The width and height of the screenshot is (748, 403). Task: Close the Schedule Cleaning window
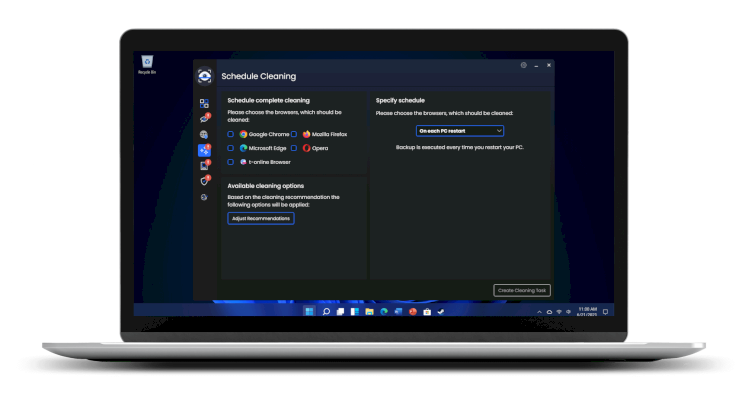[549, 65]
